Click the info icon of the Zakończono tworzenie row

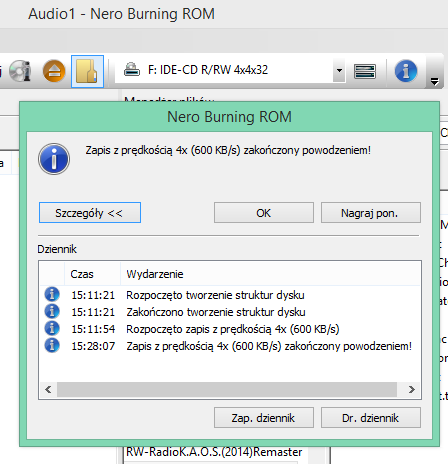(x=52, y=311)
